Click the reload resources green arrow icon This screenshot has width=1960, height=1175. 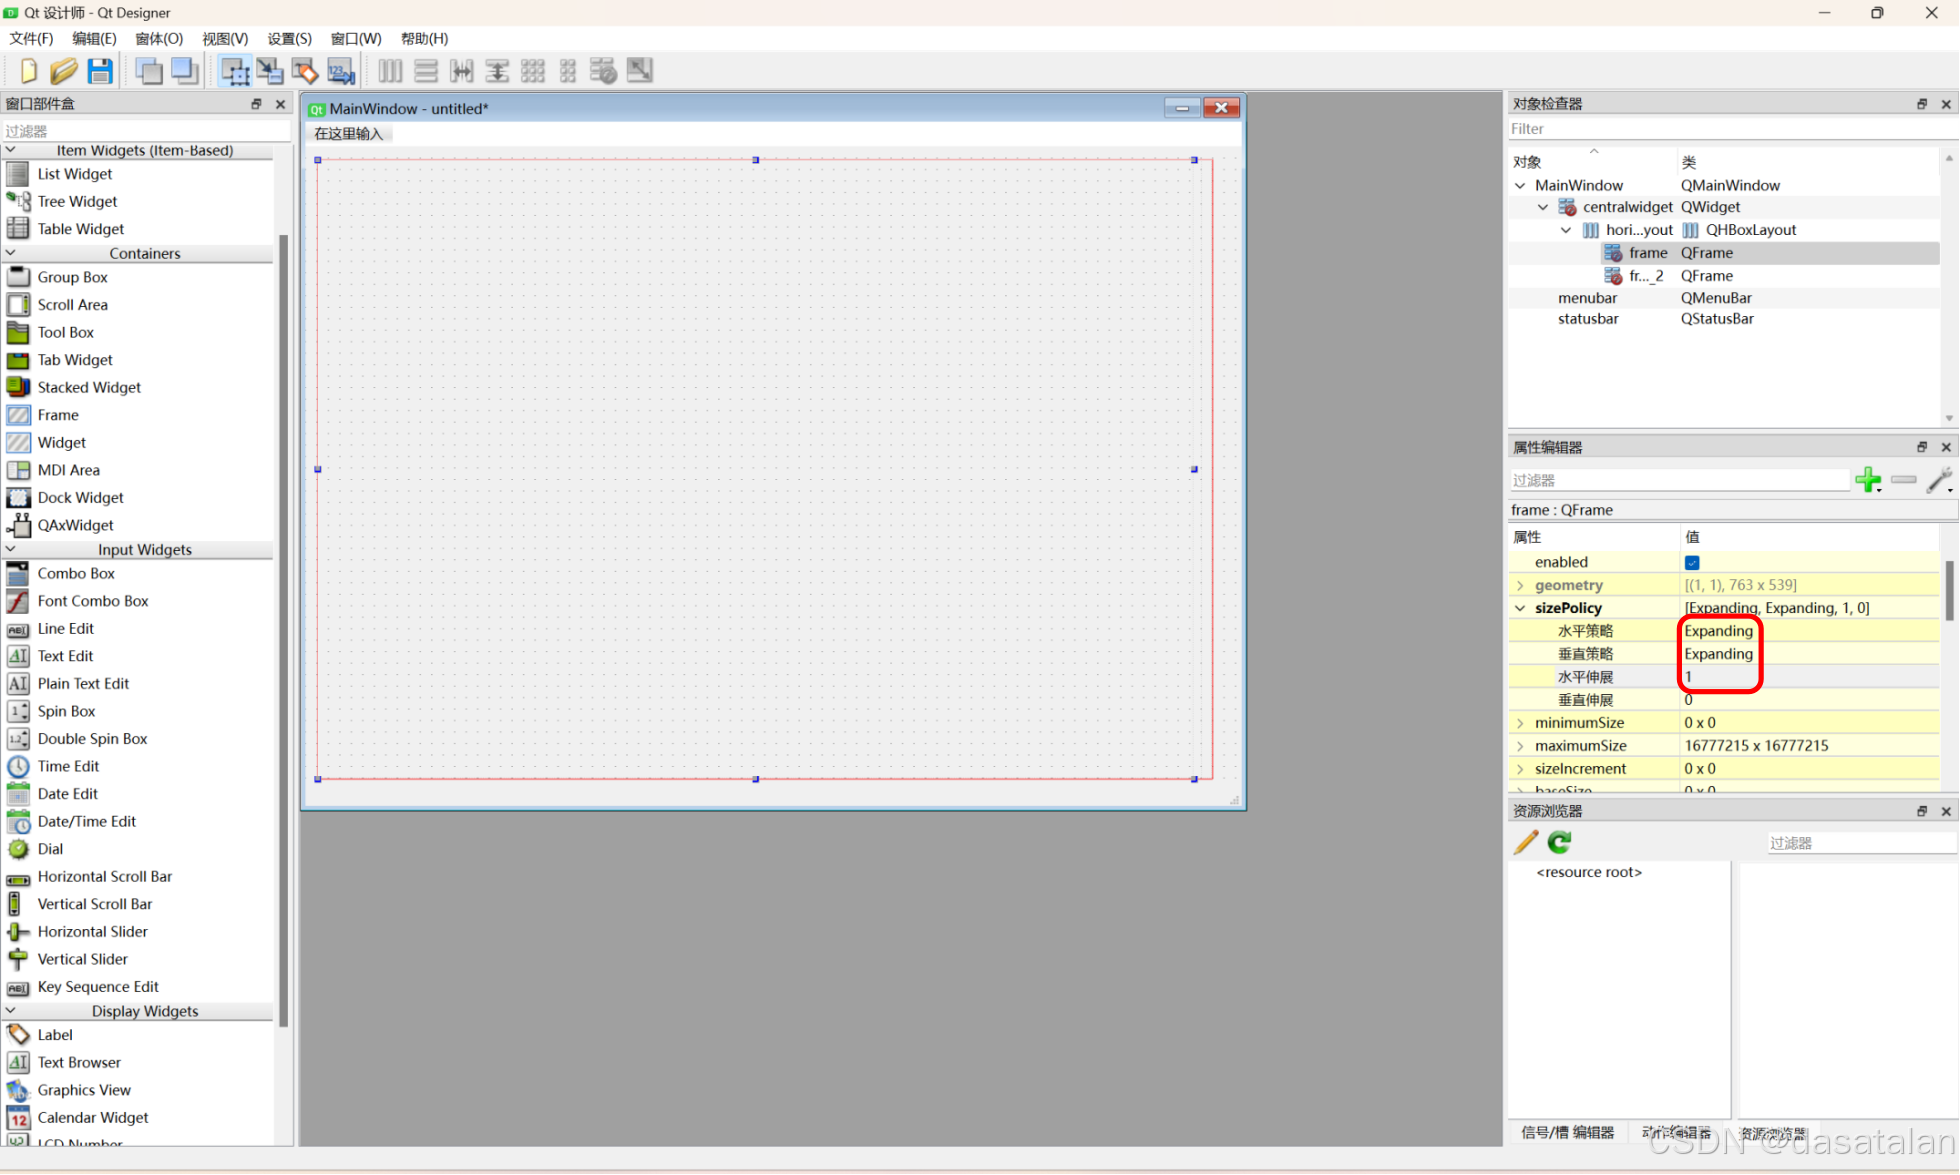1559,842
